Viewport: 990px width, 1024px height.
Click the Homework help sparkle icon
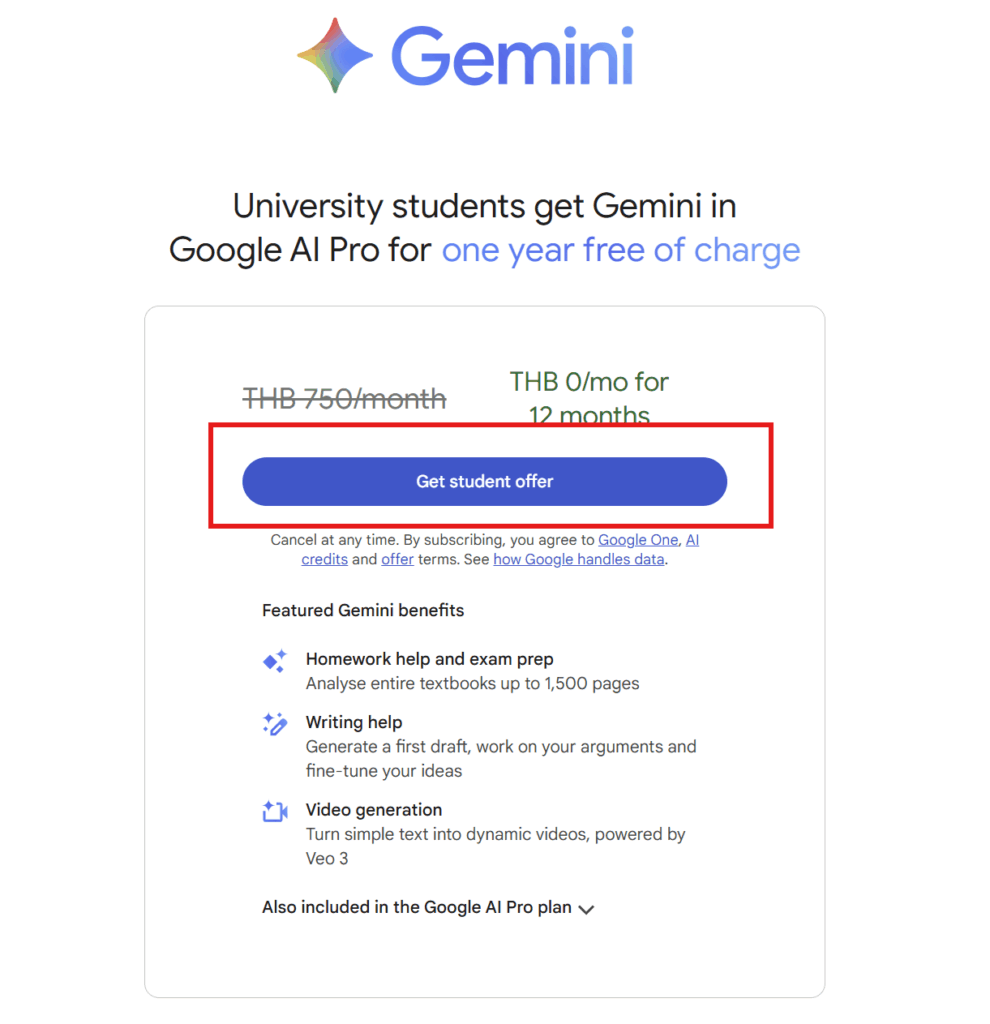click(274, 661)
